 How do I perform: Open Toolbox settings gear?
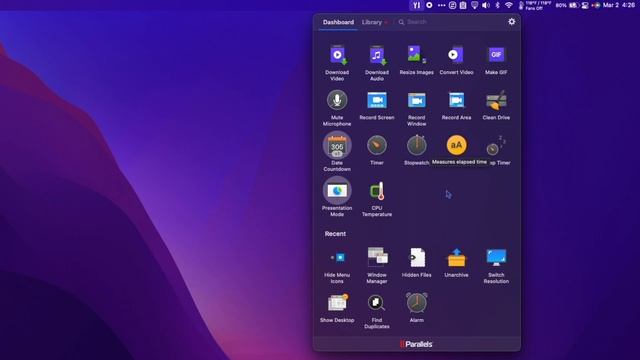[x=511, y=22]
